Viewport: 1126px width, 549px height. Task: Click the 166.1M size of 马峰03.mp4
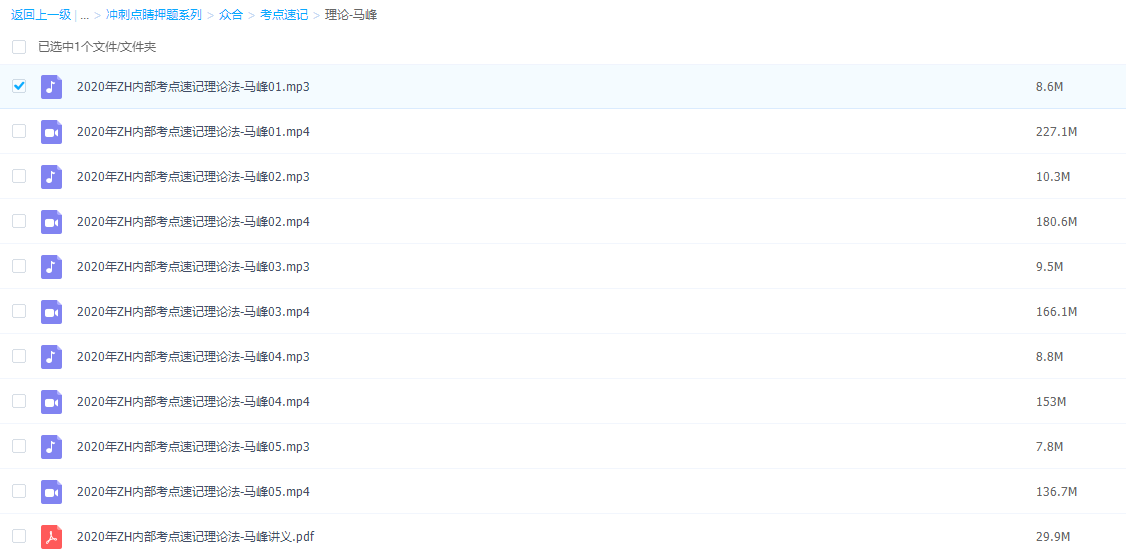(1056, 312)
